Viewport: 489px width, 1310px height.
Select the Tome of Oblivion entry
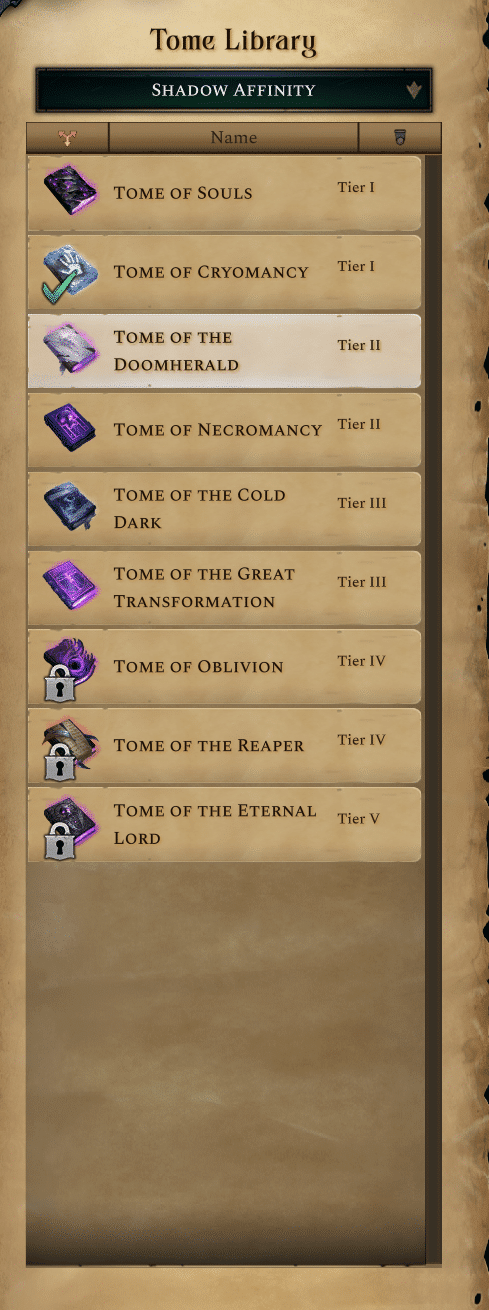pos(224,667)
